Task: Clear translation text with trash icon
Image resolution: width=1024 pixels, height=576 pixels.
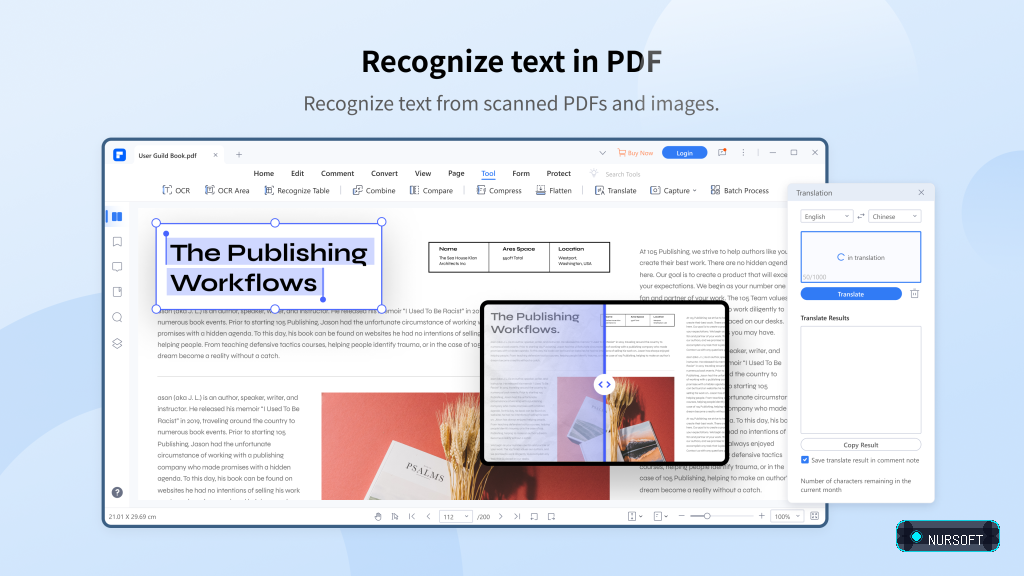Action: click(914, 294)
